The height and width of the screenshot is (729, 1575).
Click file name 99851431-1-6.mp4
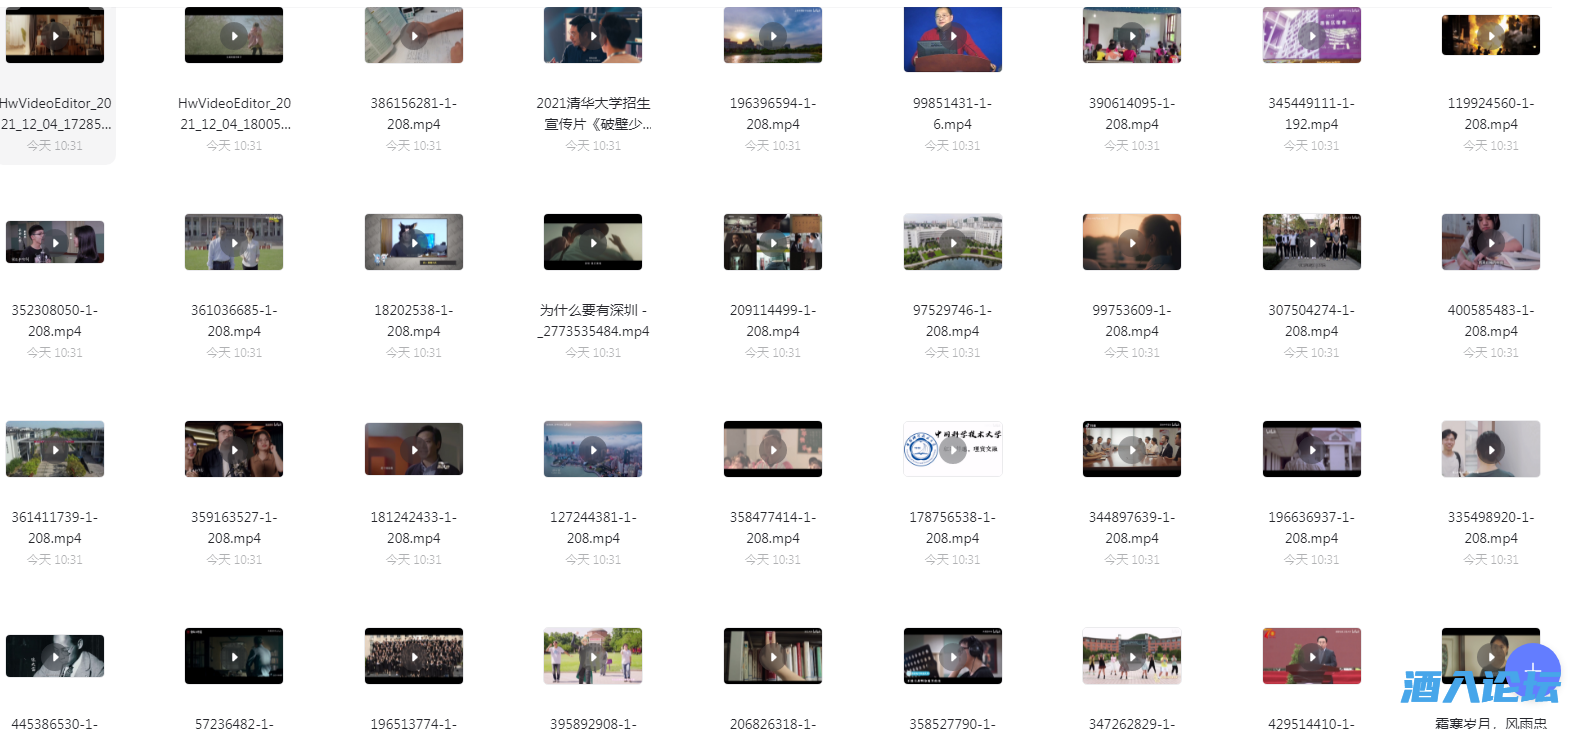[x=953, y=113]
